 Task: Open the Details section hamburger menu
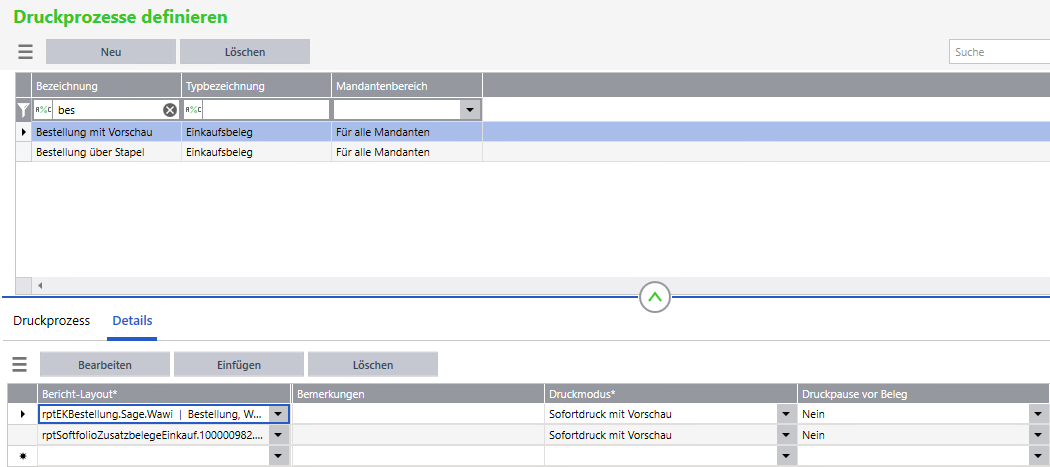[20, 365]
